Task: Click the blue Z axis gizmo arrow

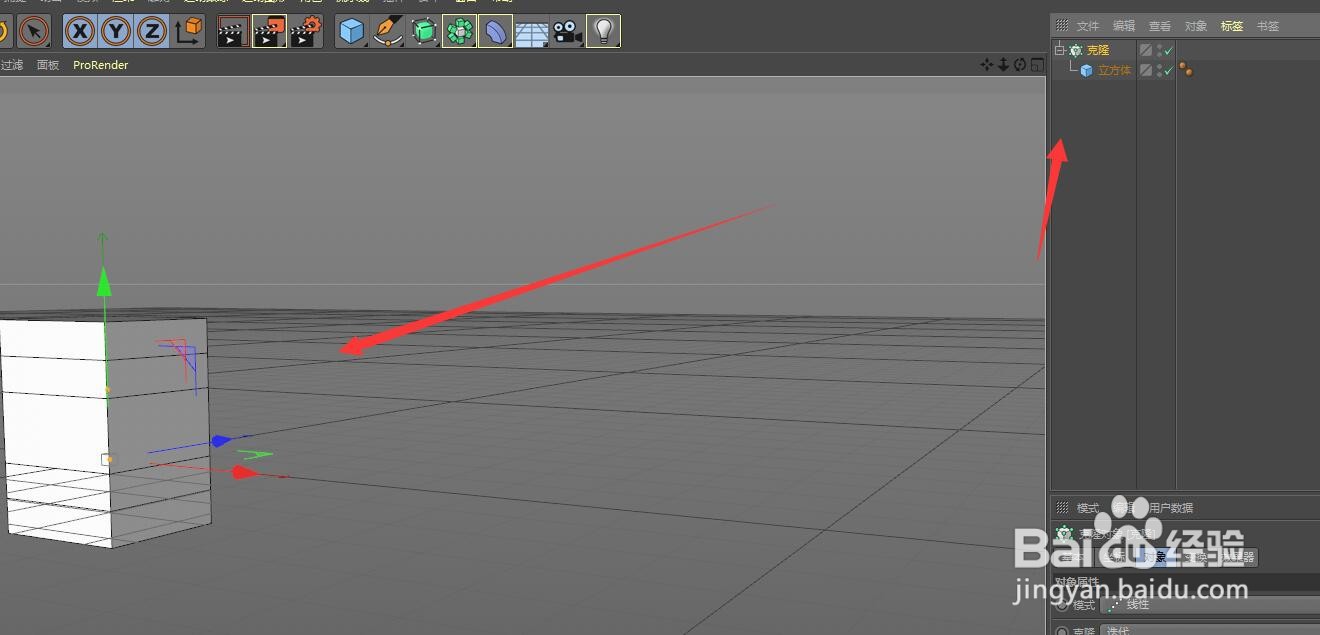Action: coord(220,440)
